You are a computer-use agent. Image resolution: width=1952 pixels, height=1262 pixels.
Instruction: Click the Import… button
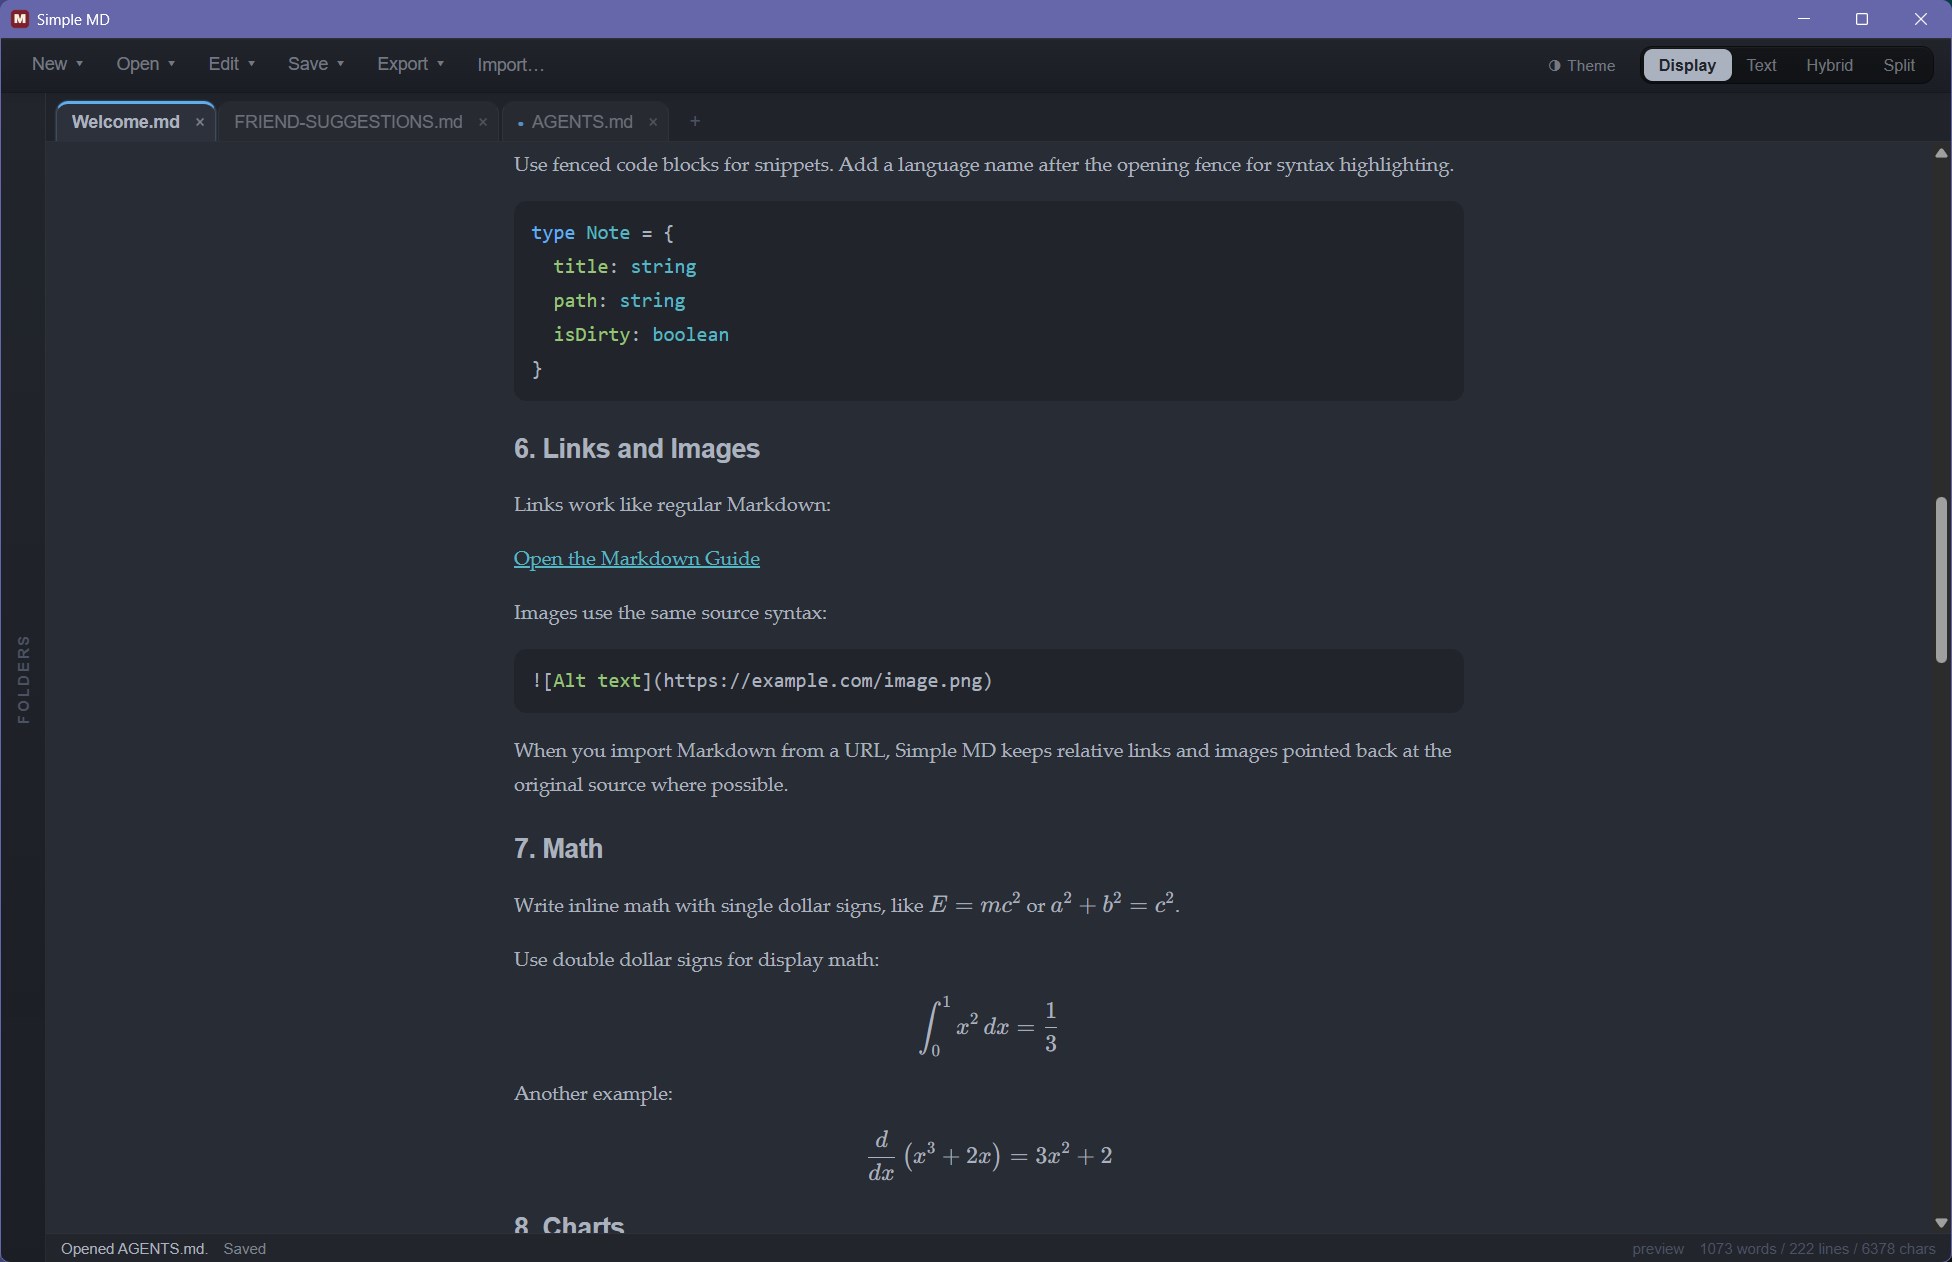coord(510,65)
